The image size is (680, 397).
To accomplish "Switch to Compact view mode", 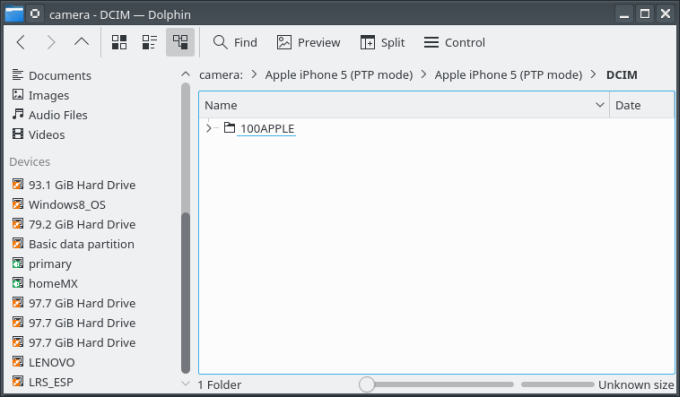I will tap(150, 42).
